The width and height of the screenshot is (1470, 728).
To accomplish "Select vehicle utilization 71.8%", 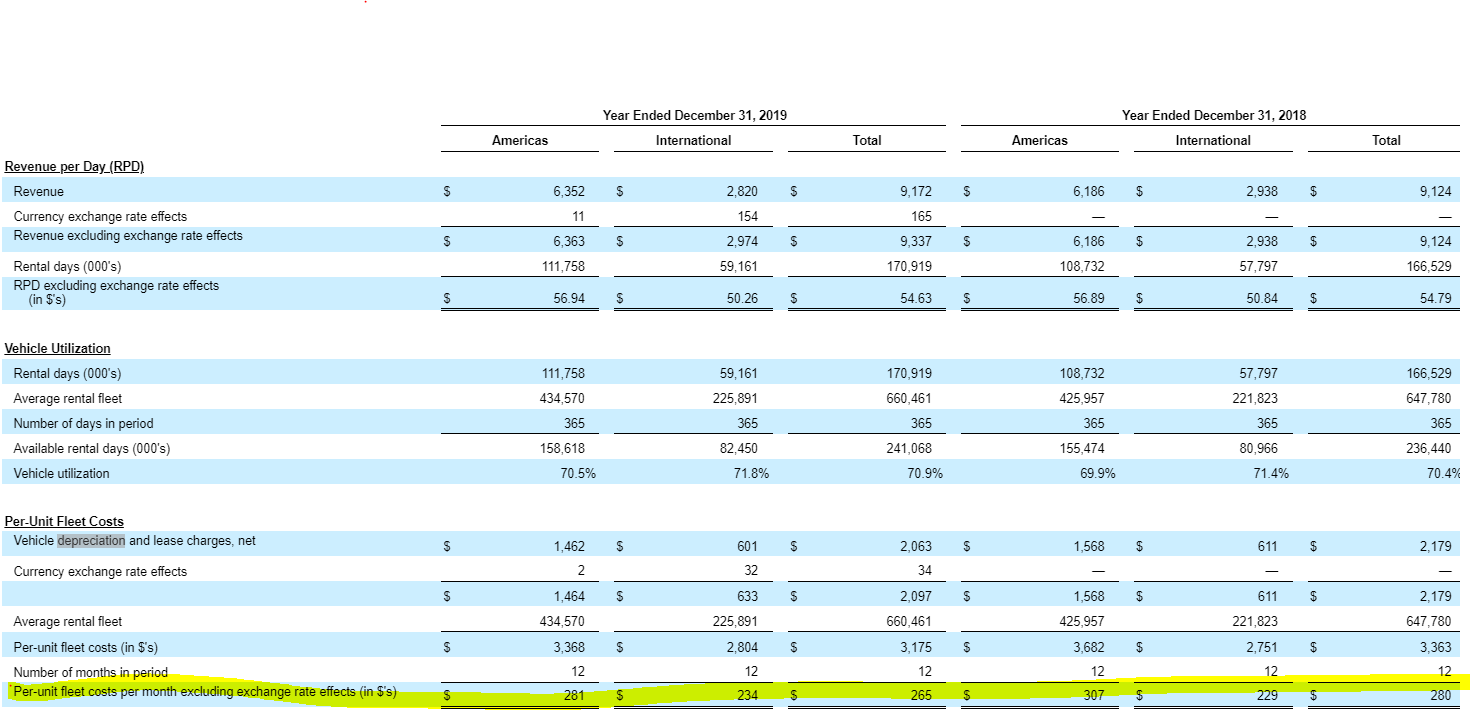I will click(751, 473).
